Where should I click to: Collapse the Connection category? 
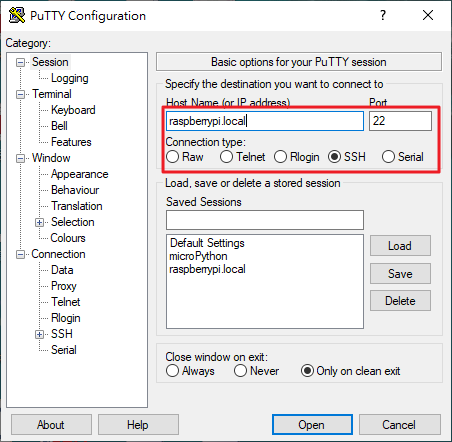click(x=21, y=254)
